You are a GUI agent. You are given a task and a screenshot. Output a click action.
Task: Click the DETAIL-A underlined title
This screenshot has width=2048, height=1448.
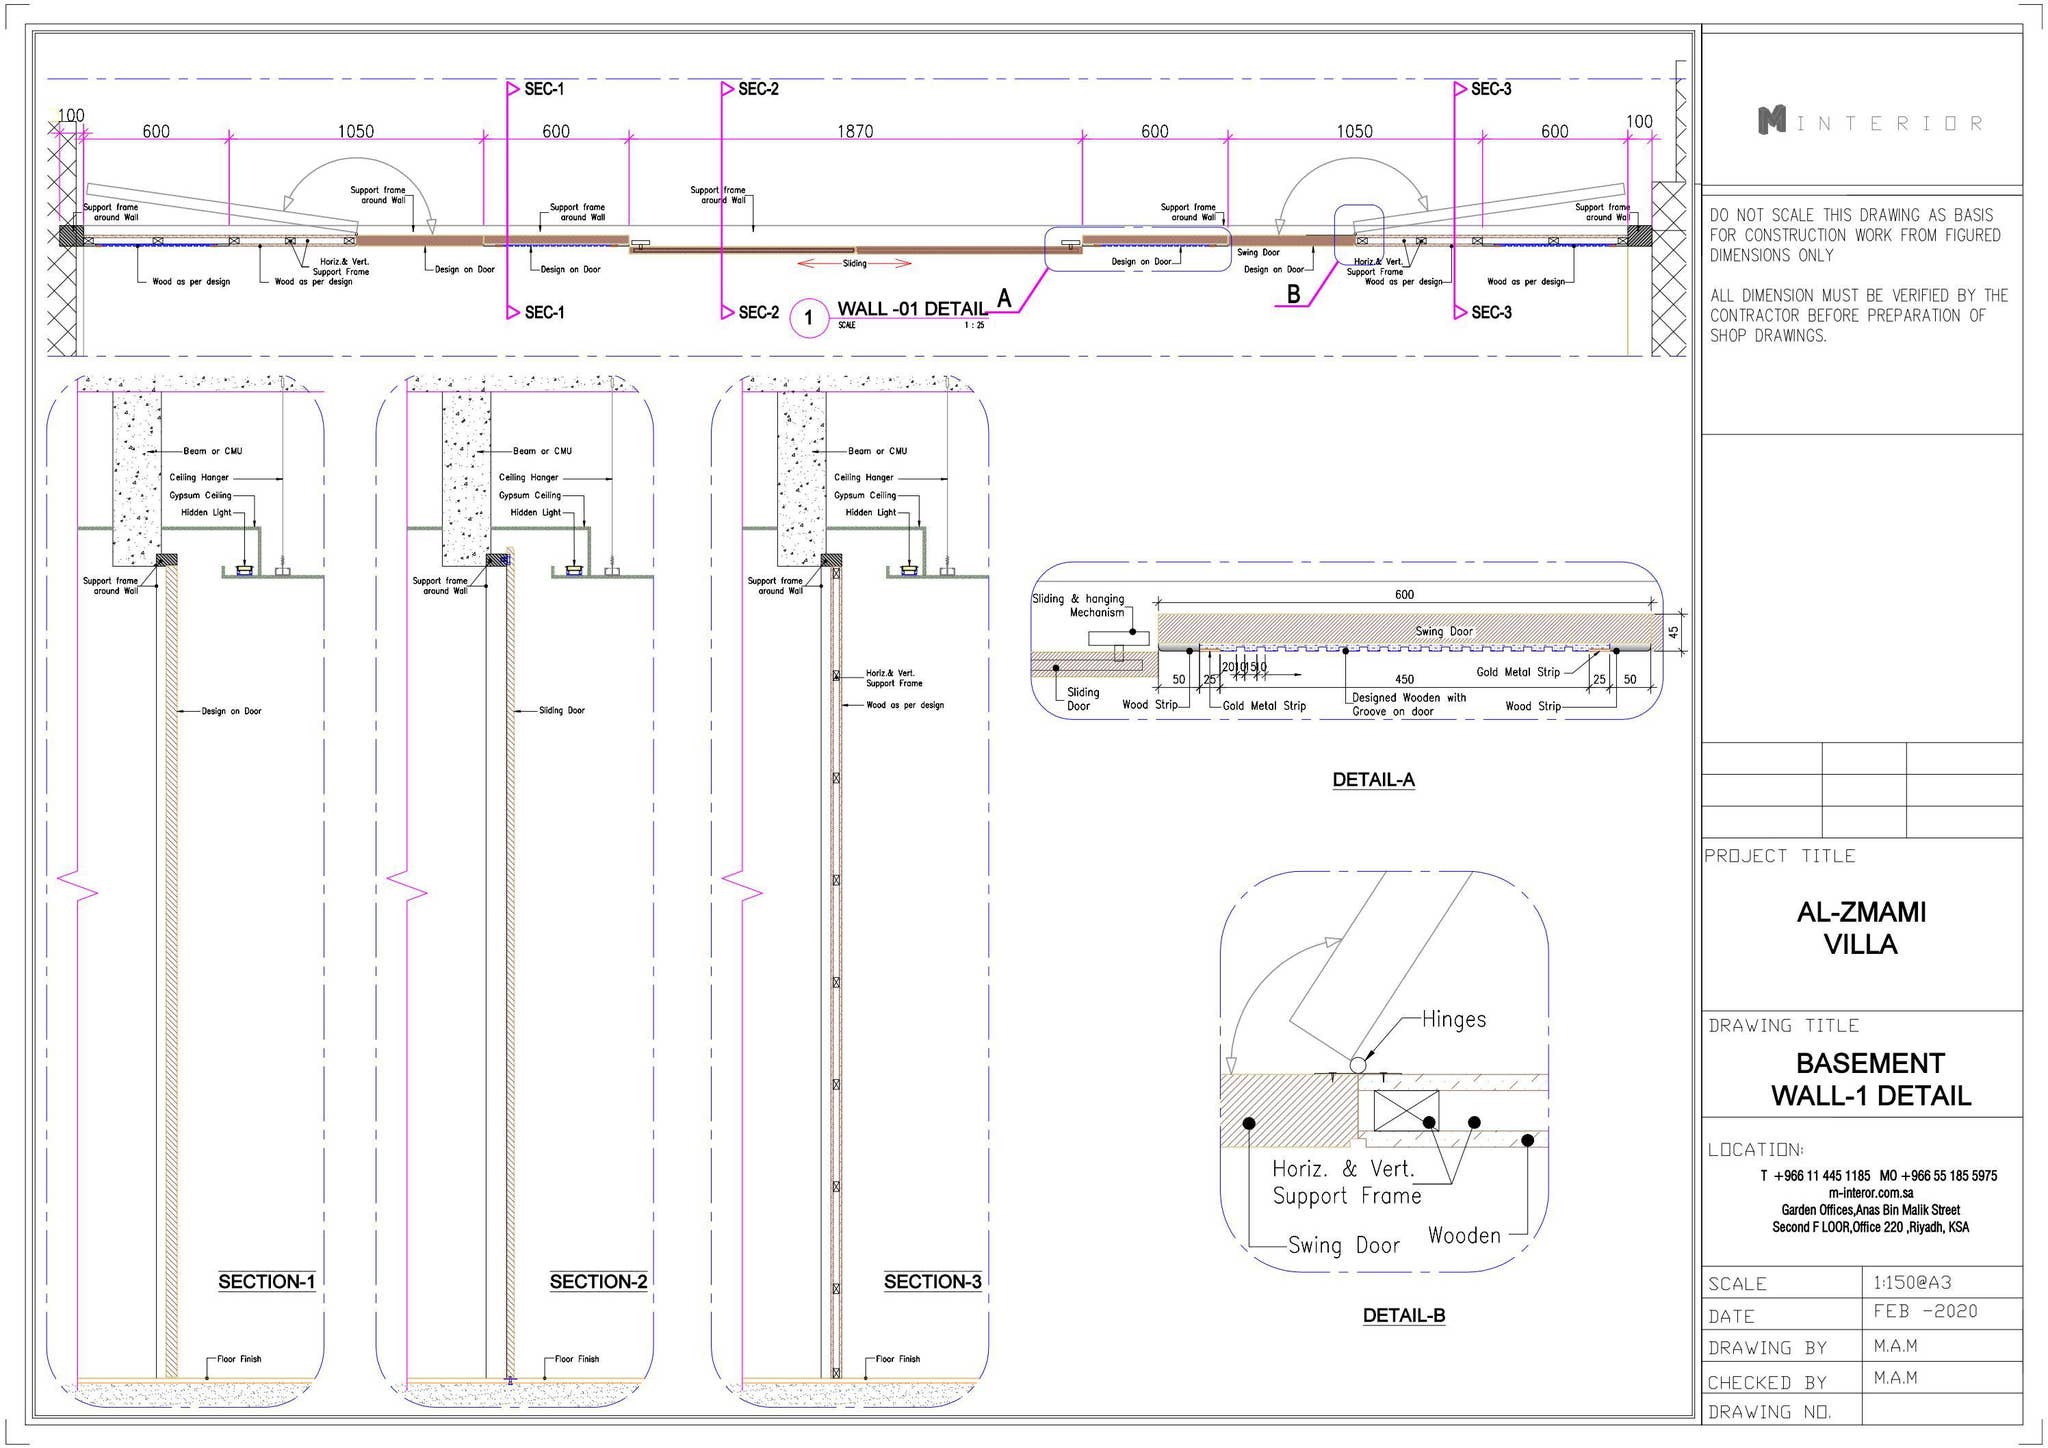[x=1373, y=780]
